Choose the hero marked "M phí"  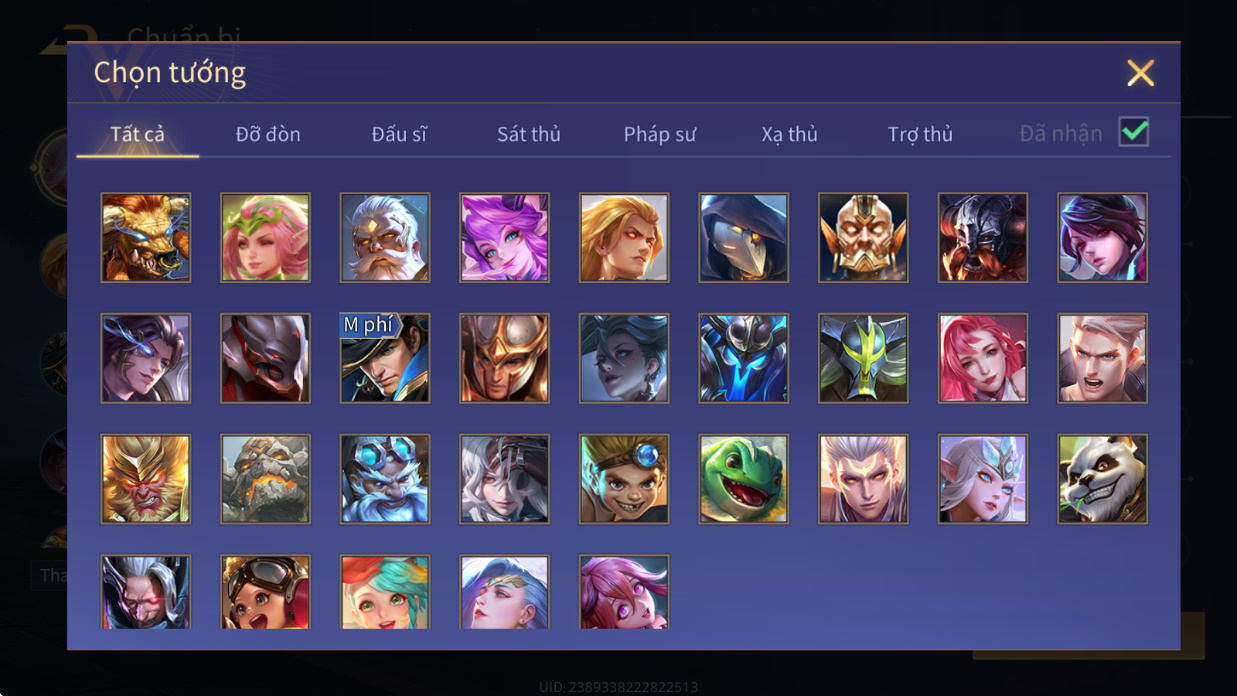[385, 358]
